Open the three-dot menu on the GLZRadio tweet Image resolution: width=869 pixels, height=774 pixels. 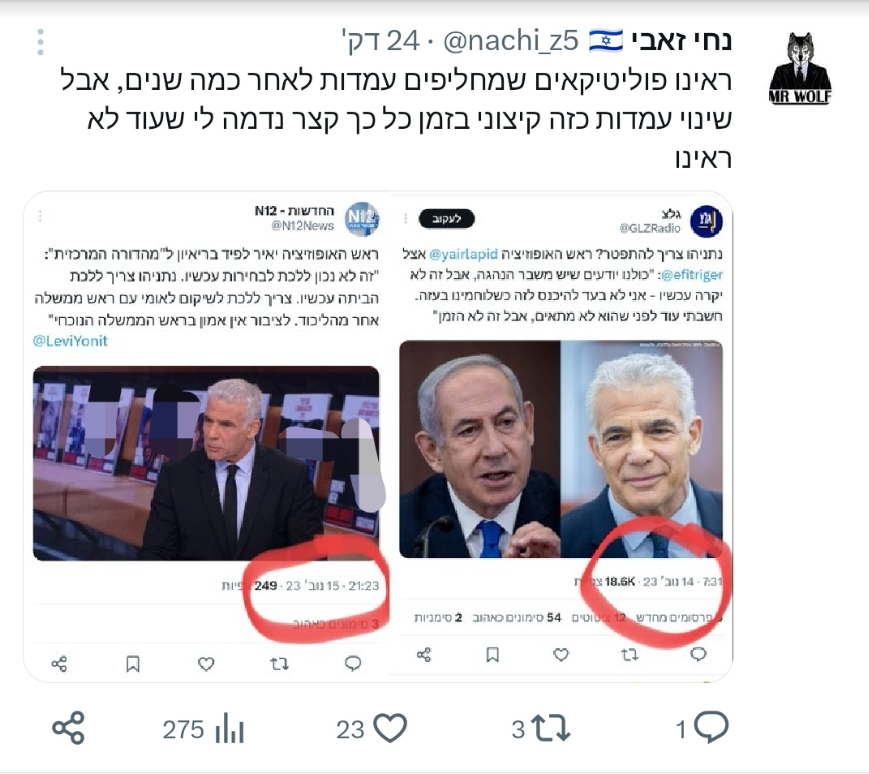click(406, 219)
